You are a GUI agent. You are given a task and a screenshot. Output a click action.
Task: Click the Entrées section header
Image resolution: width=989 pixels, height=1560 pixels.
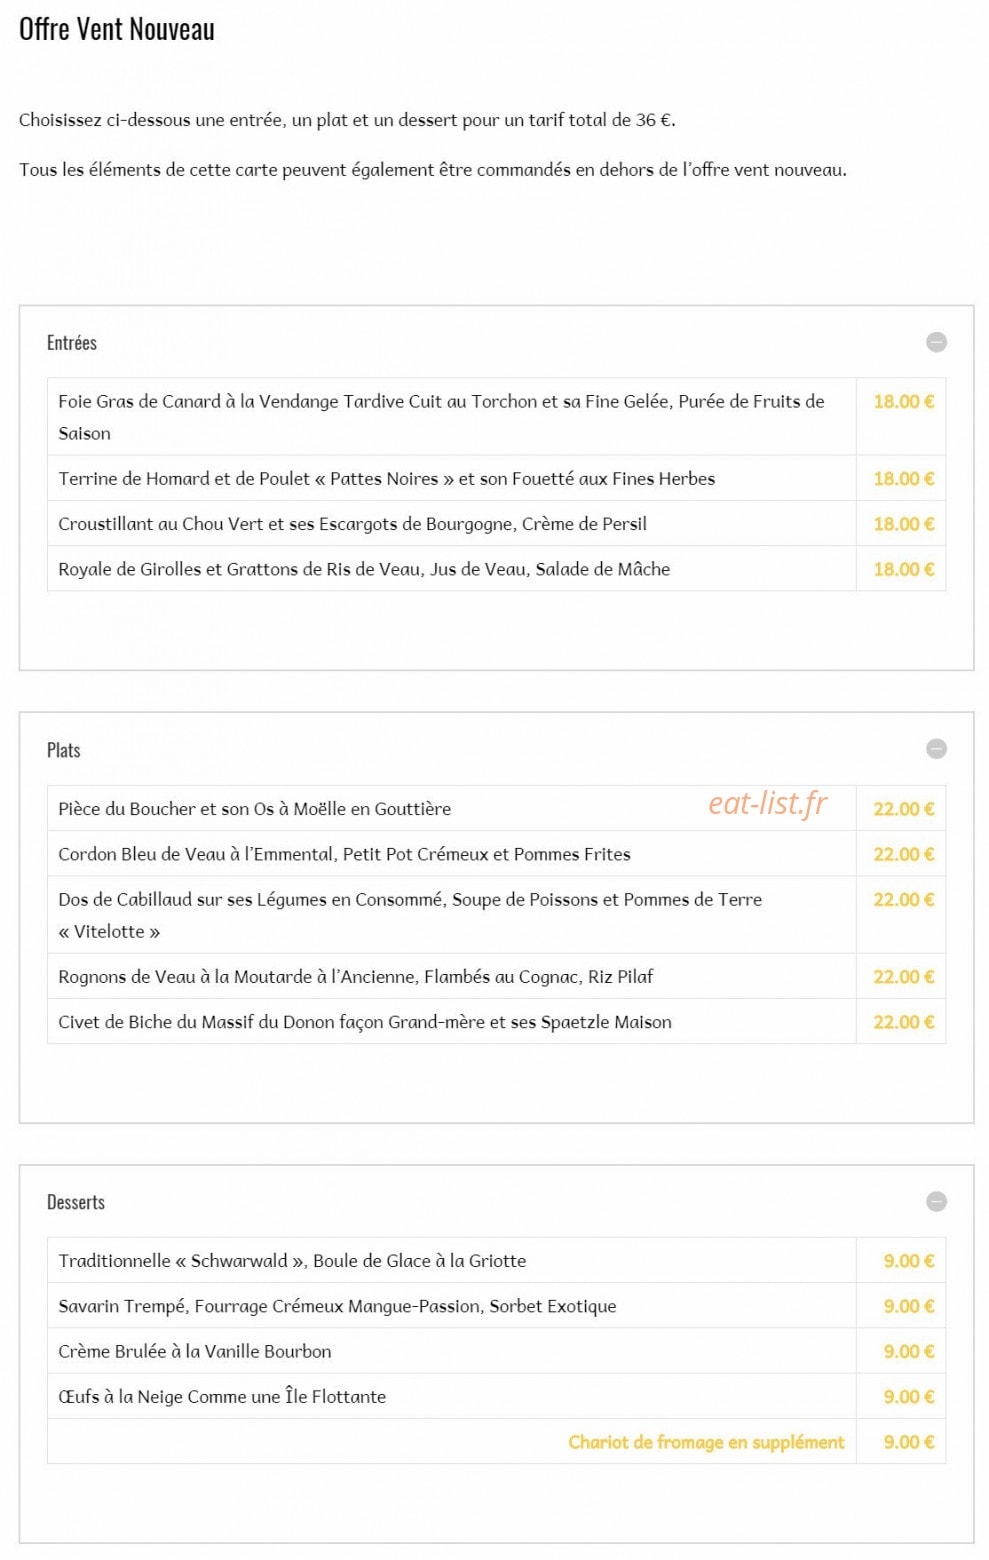[x=72, y=343]
